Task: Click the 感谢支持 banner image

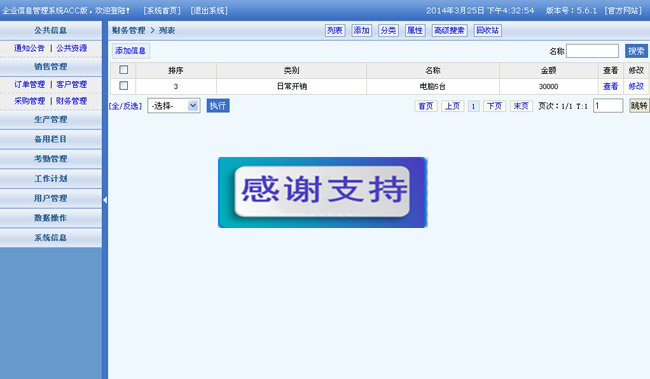Action: click(x=323, y=192)
